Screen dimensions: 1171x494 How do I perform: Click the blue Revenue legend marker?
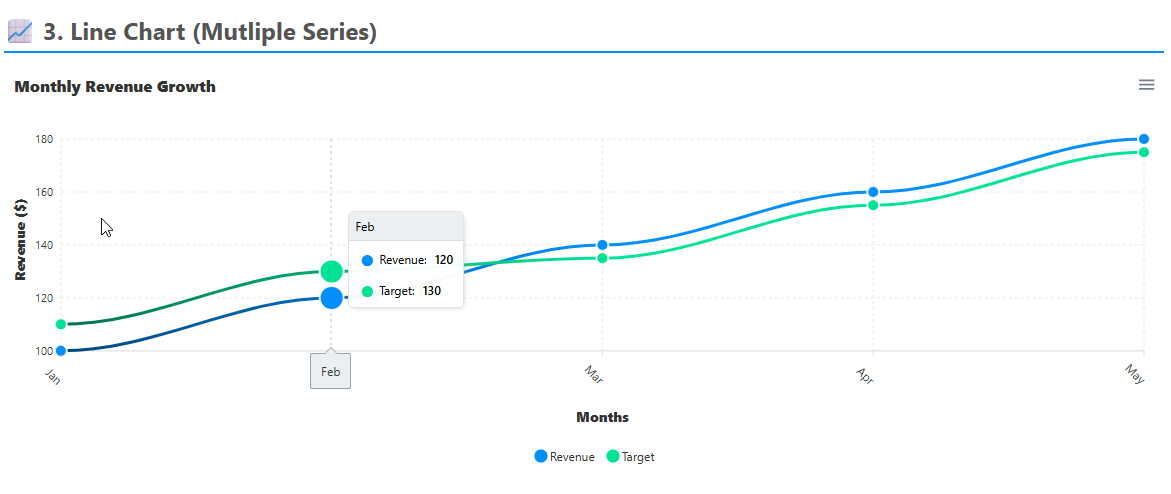tap(541, 457)
